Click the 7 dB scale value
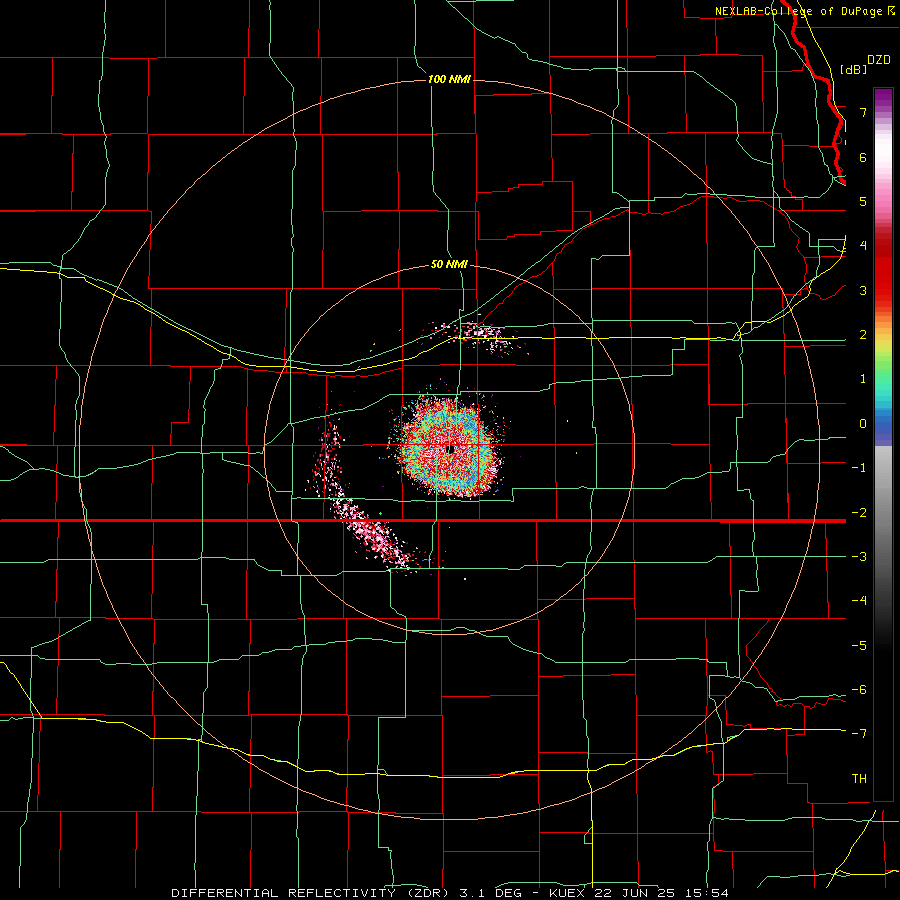This screenshot has width=900, height=900. (x=863, y=112)
